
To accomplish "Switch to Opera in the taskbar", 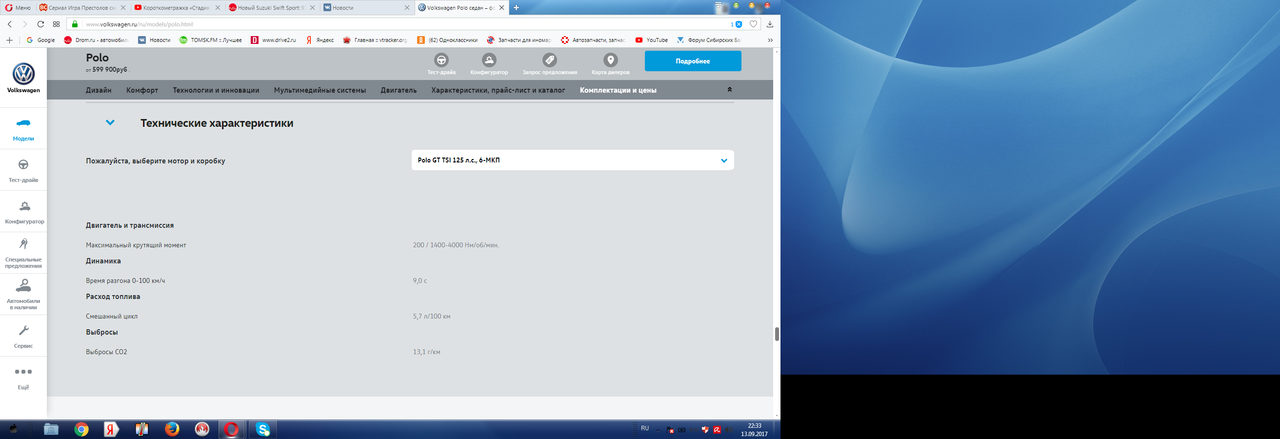I will [x=231, y=429].
